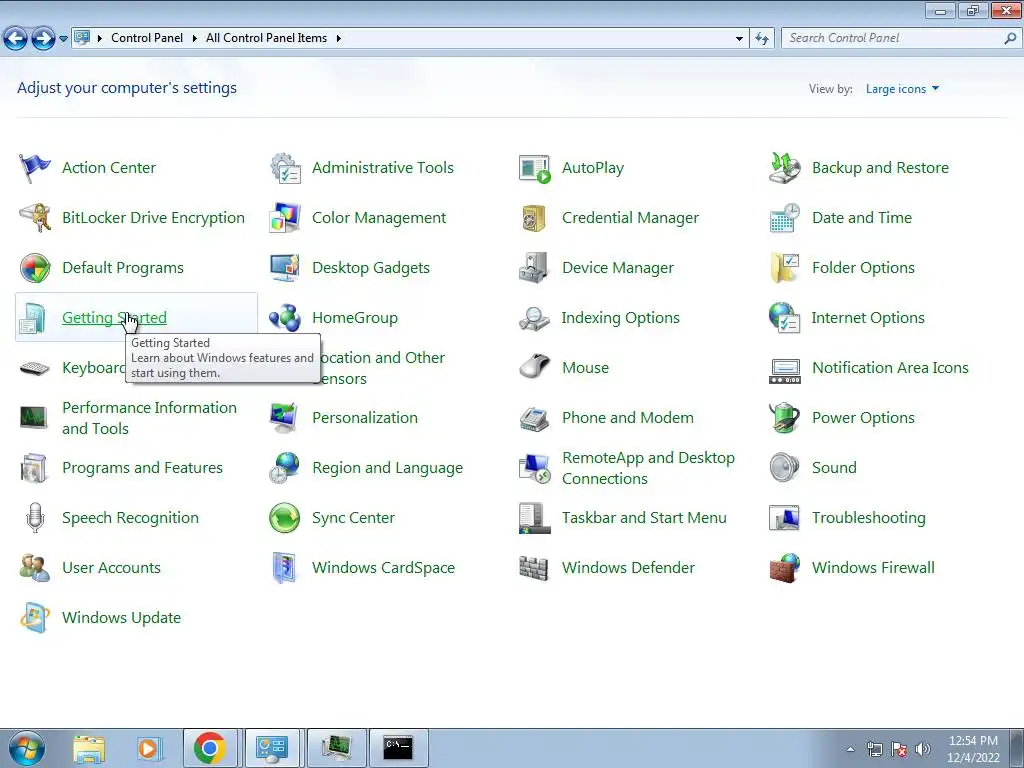Open the Mouse icon
The width and height of the screenshot is (1024, 768).
[x=535, y=368]
